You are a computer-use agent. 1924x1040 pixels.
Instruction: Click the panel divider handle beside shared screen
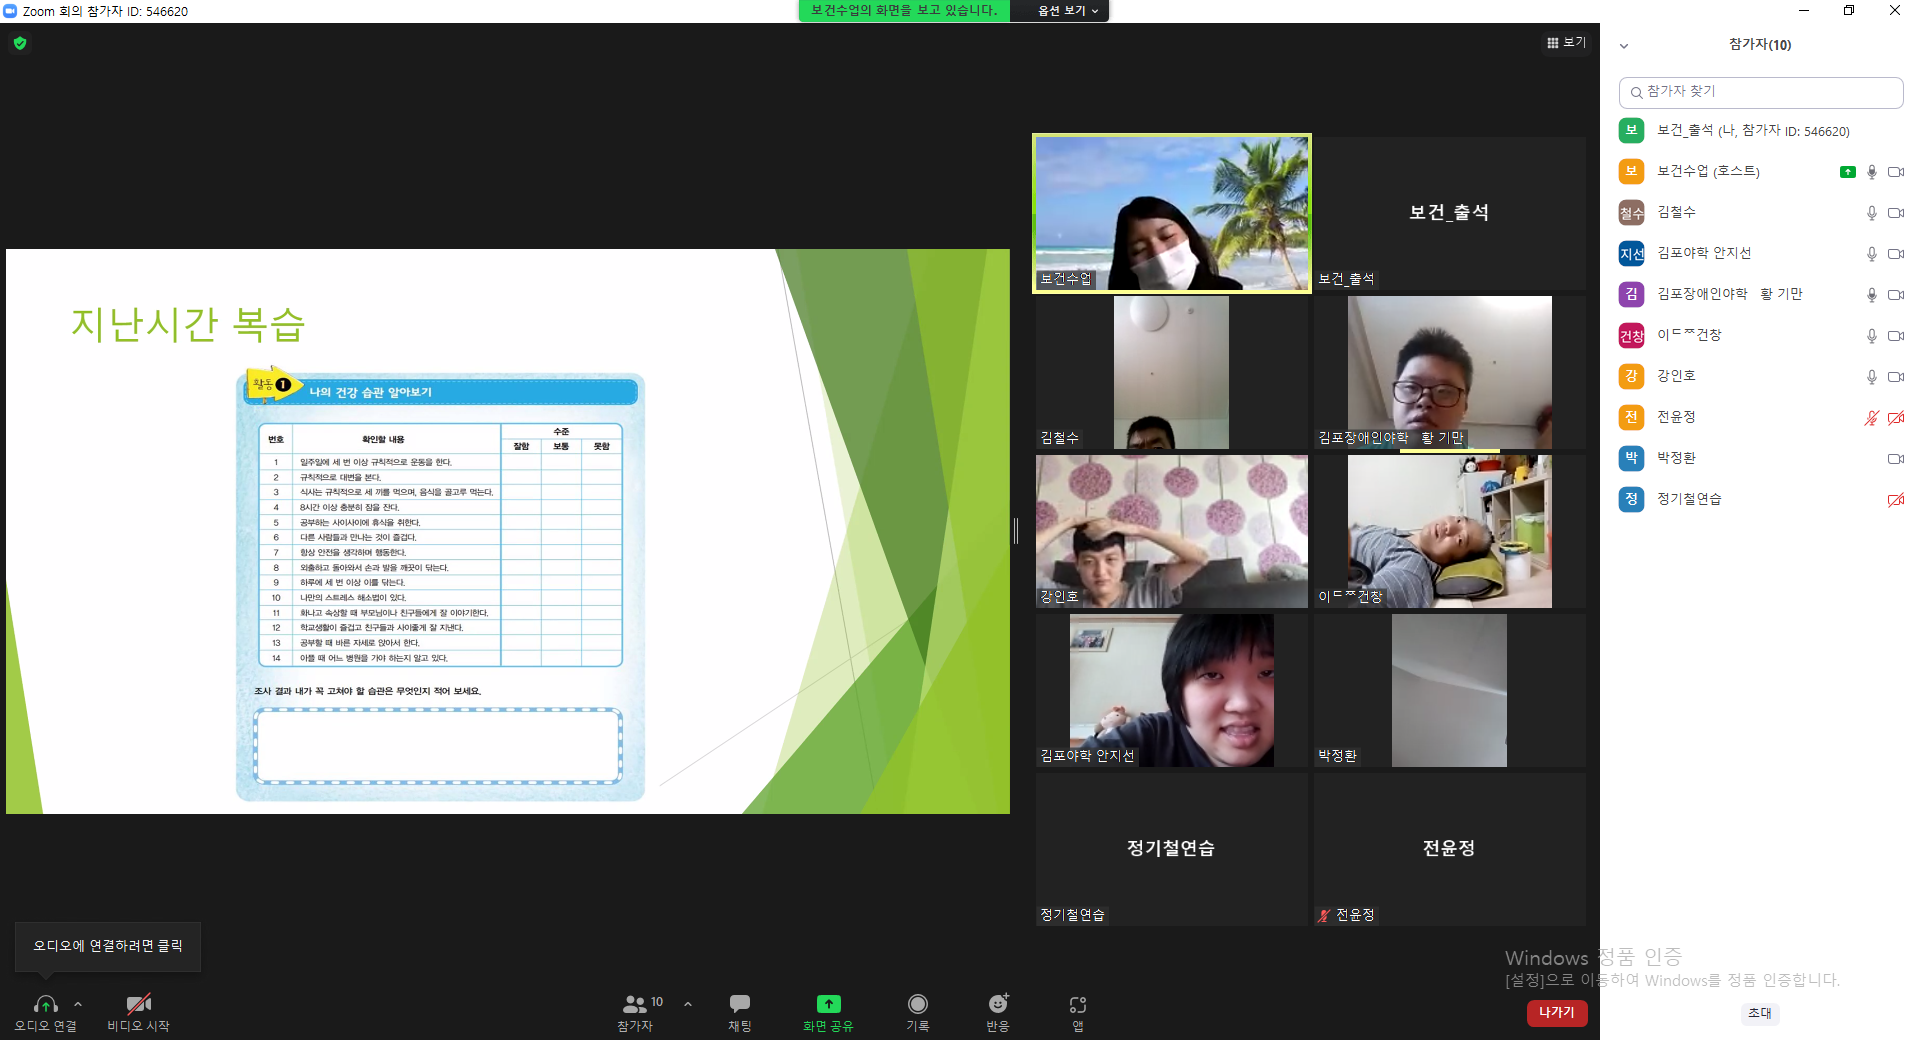click(x=1016, y=531)
